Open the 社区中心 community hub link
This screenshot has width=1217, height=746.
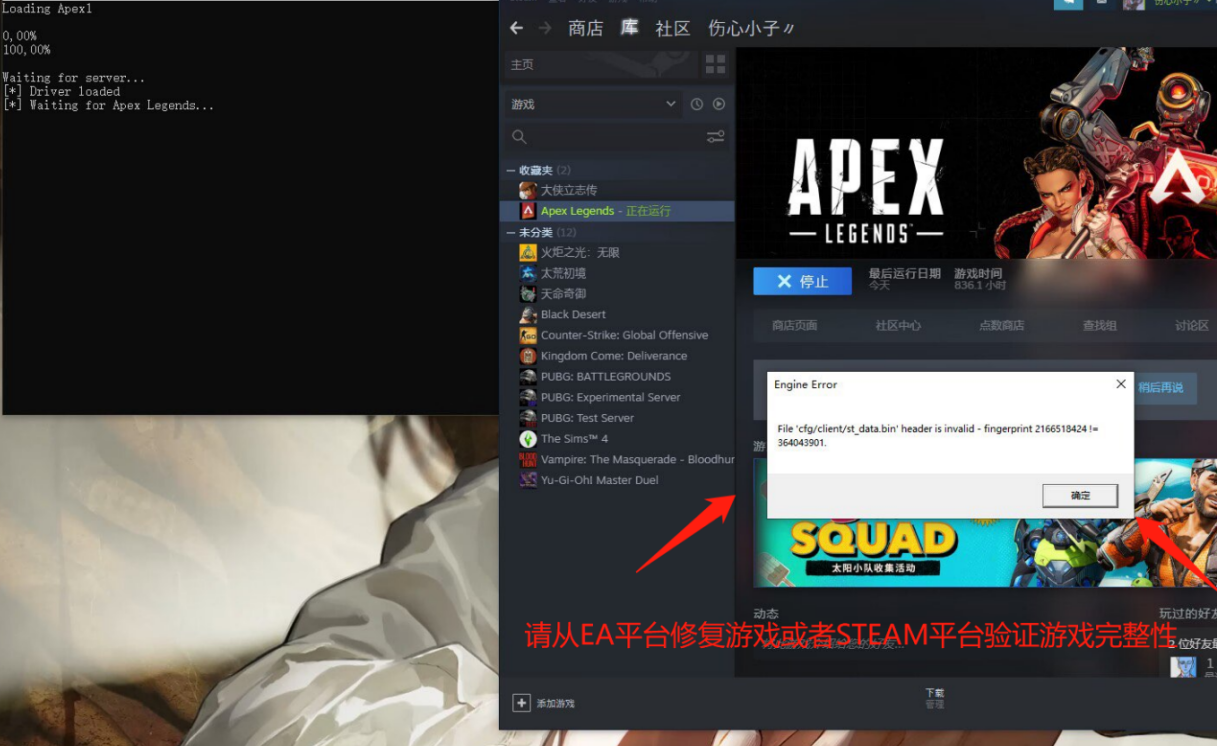(x=898, y=326)
